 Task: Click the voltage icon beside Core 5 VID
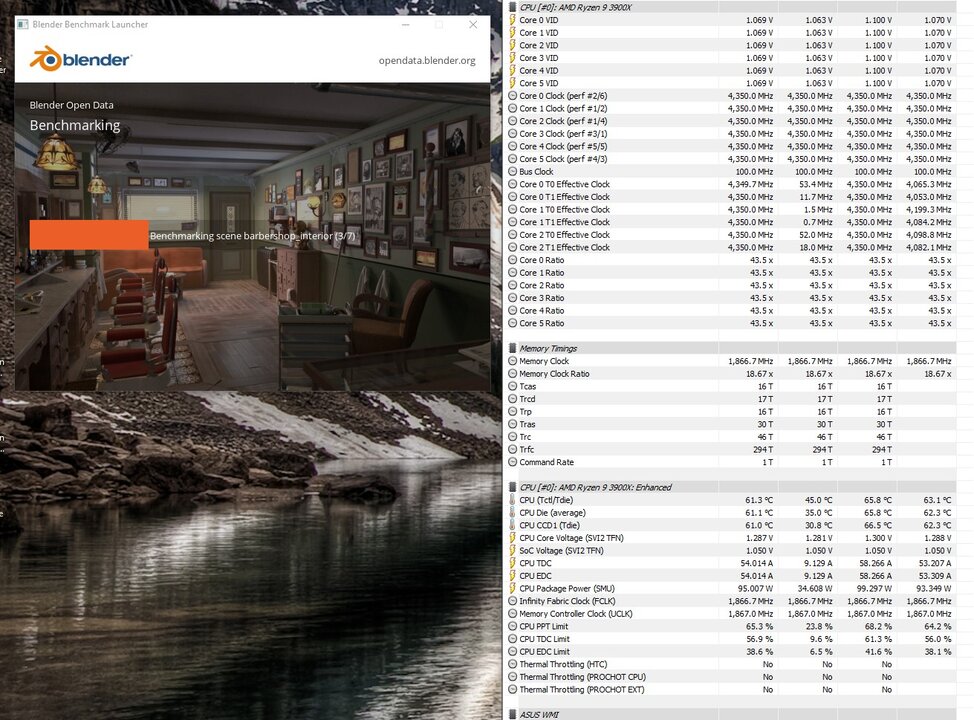click(512, 83)
